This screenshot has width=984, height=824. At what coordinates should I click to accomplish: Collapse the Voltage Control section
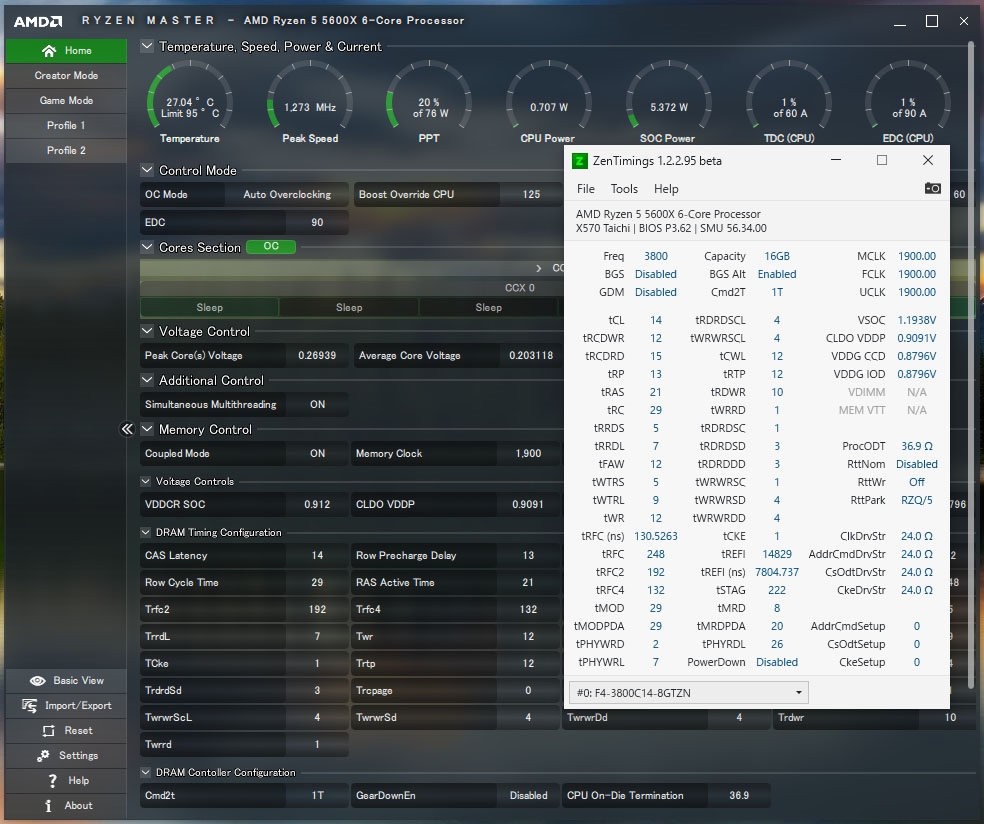tap(147, 332)
